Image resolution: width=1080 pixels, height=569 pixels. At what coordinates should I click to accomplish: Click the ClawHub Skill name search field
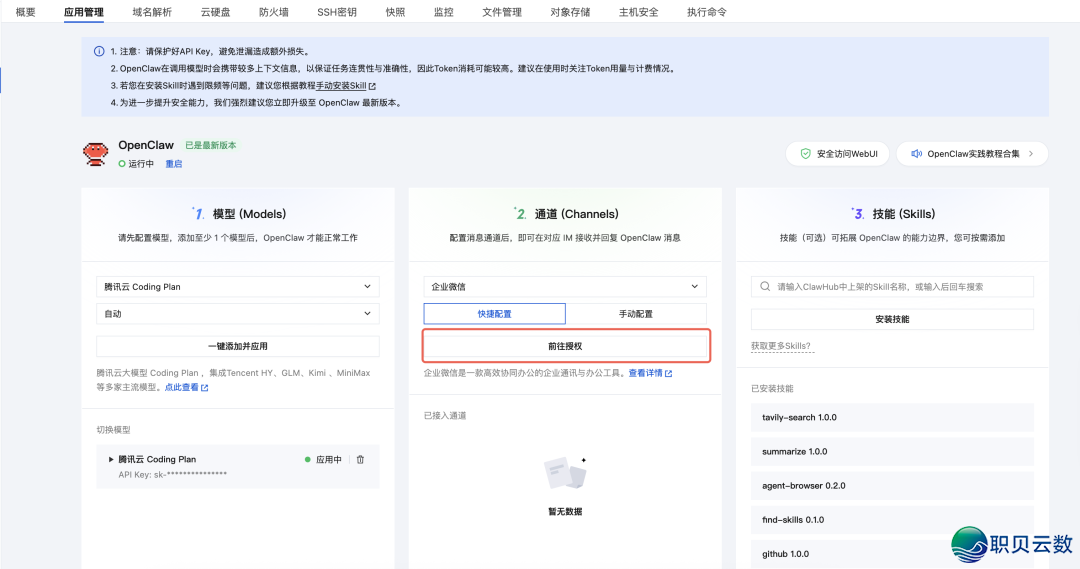pyautogui.click(x=892, y=287)
